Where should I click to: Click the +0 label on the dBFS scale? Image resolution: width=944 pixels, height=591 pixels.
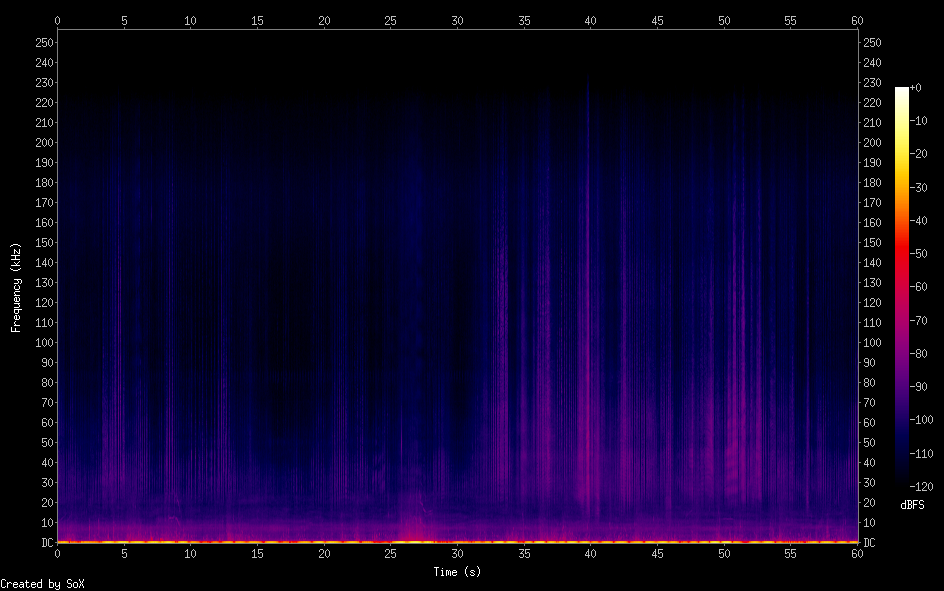(916, 88)
